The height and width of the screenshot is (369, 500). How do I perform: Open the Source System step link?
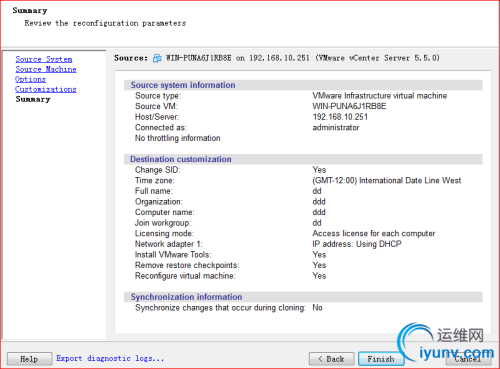(44, 59)
